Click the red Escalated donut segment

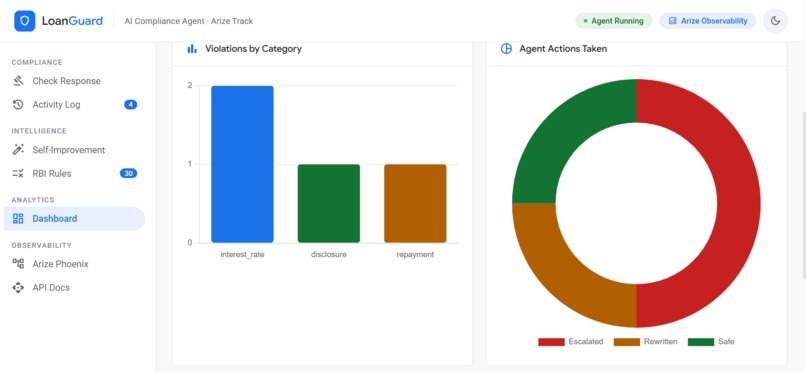739,203
